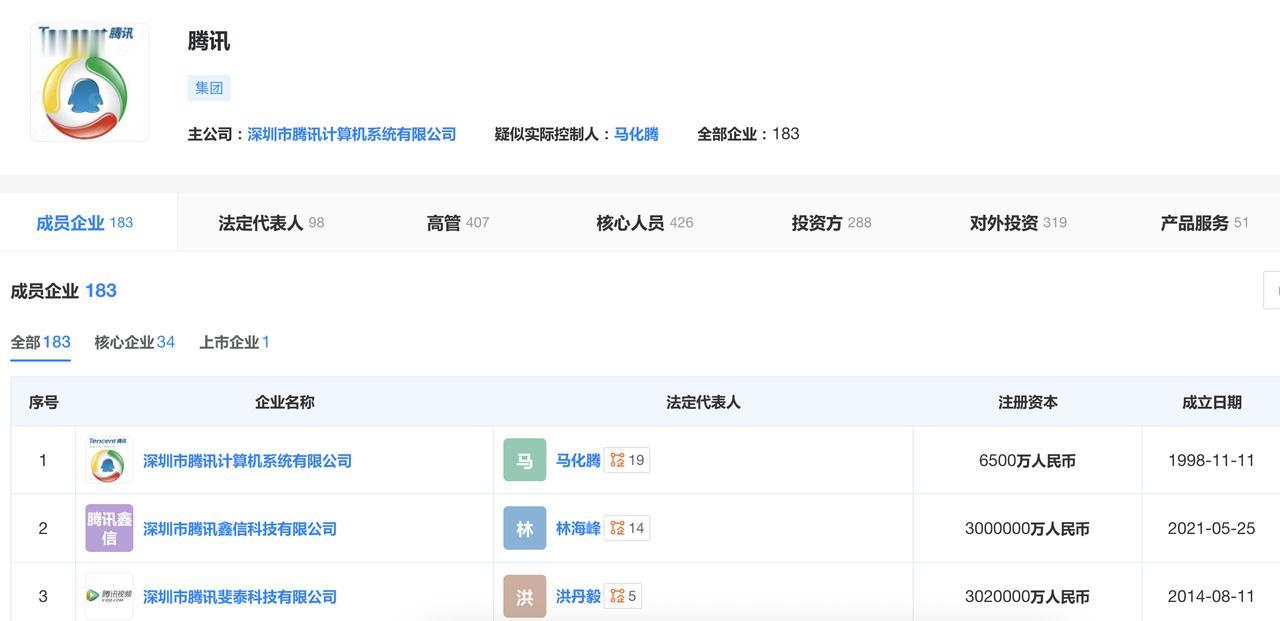Open suspected controller 马化腾 link in header
Viewport: 1280px width, 621px height.
tap(636, 134)
